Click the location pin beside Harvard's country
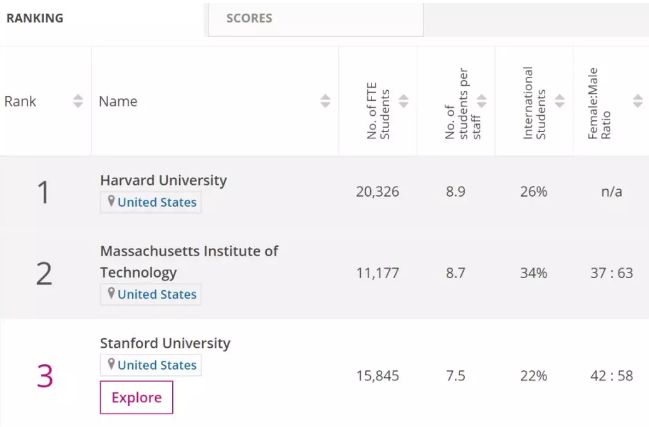The image size is (649, 427). click(x=112, y=202)
